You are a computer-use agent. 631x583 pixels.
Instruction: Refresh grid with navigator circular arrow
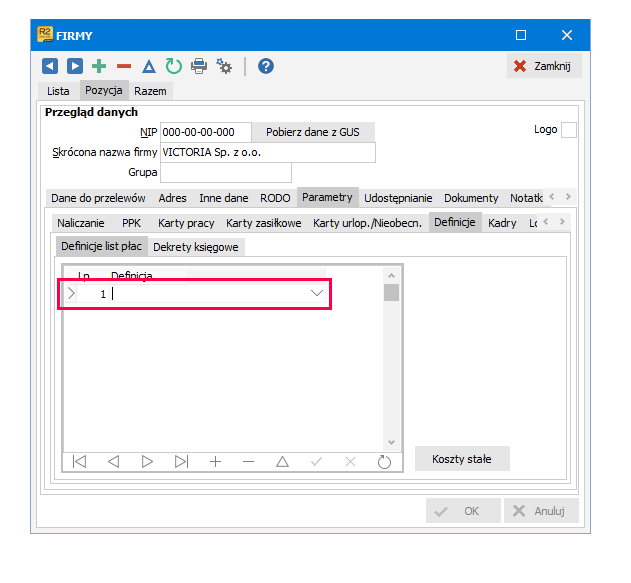384,461
